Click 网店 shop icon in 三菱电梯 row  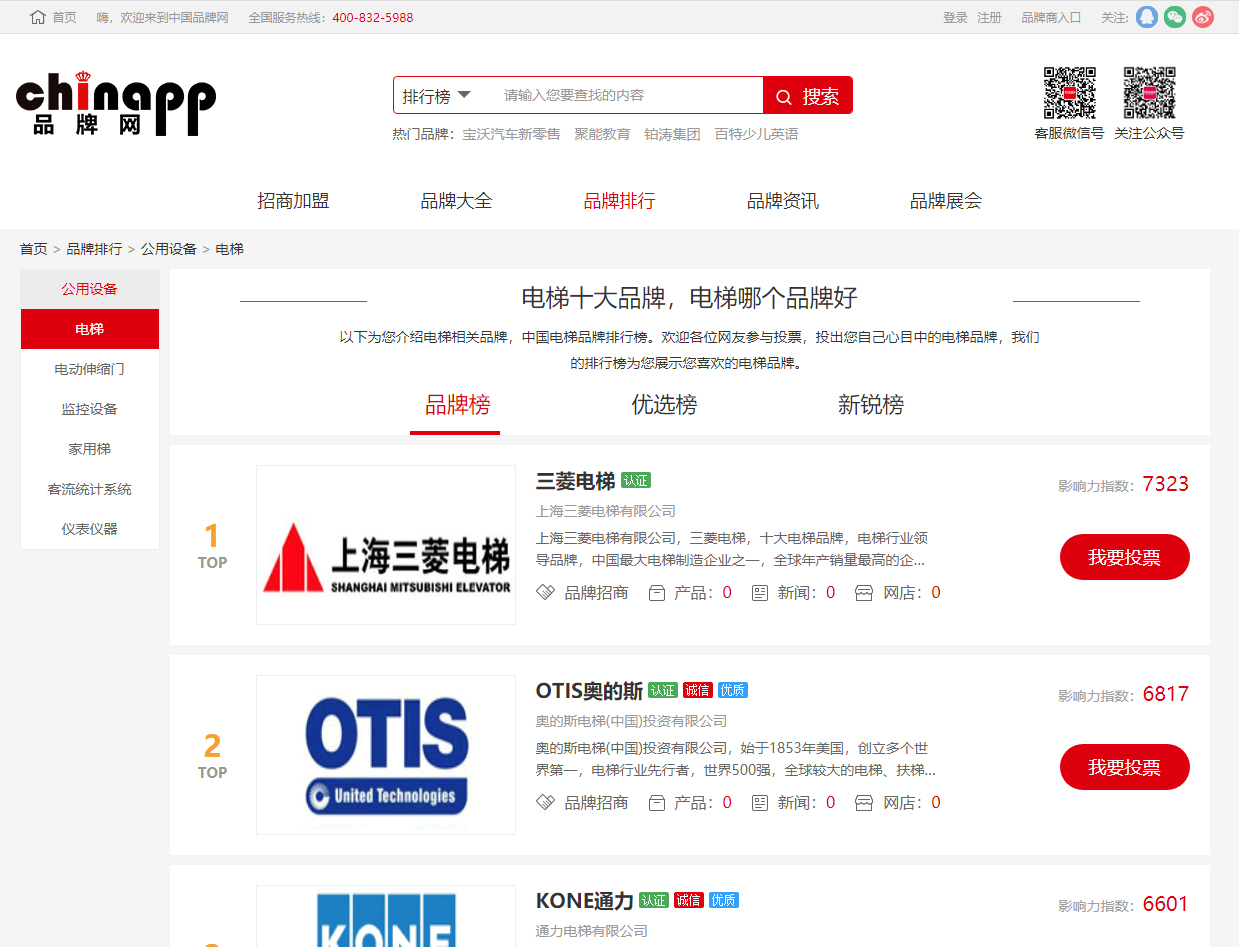tap(864, 593)
